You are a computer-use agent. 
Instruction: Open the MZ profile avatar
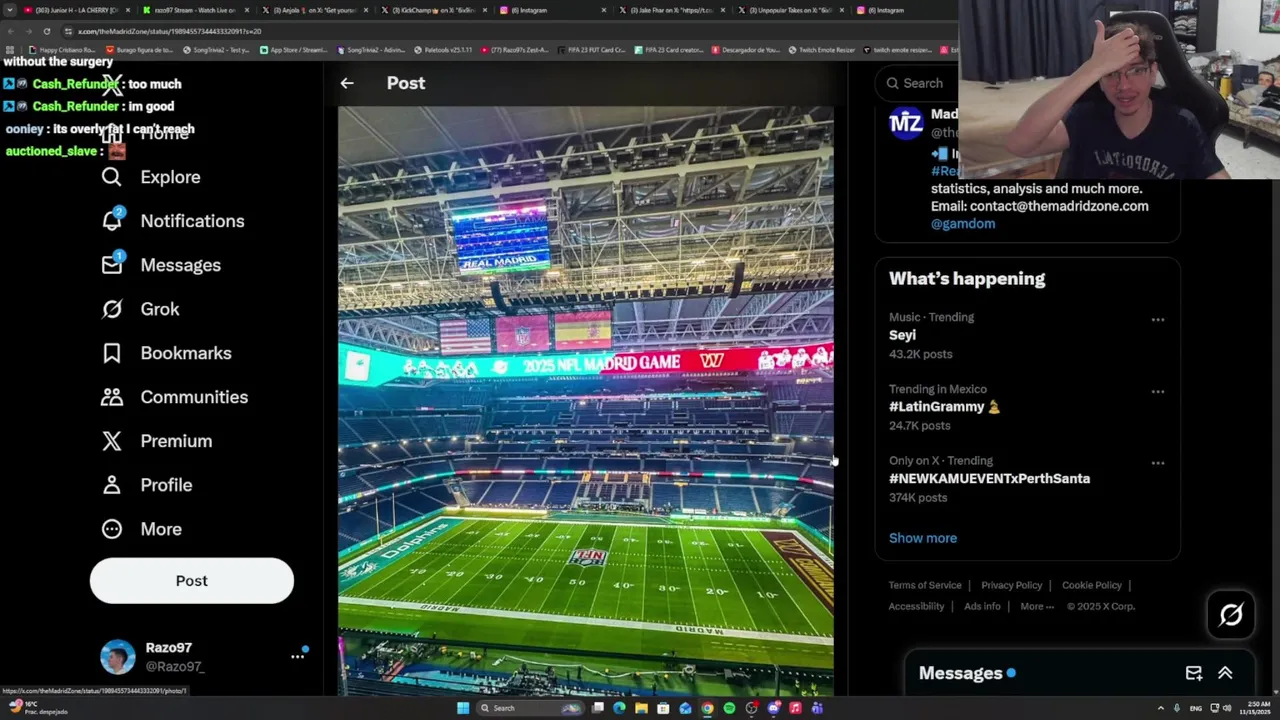(906, 123)
